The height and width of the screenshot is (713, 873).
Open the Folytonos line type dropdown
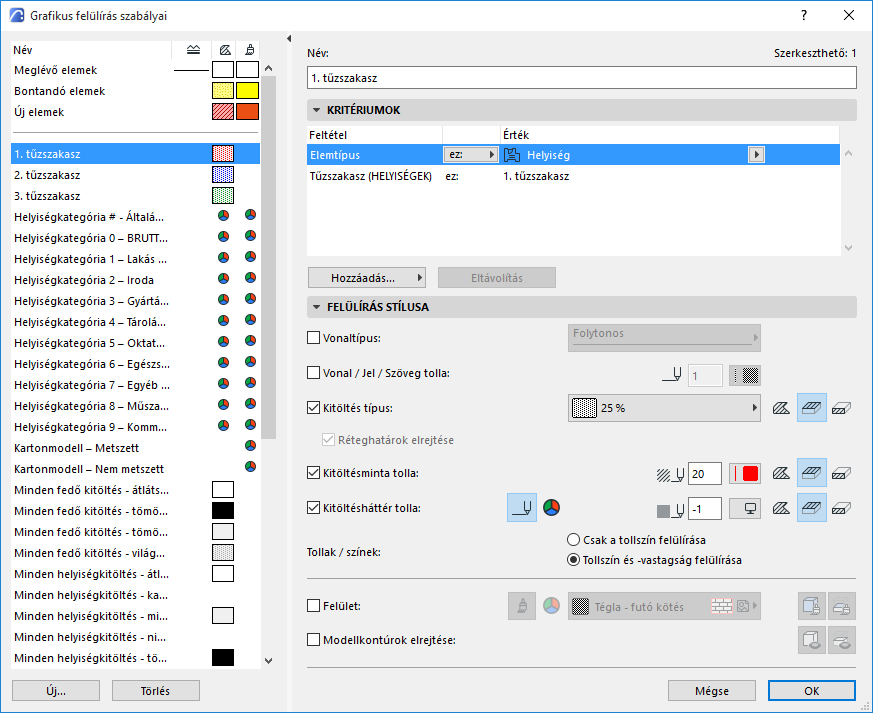[664, 337]
